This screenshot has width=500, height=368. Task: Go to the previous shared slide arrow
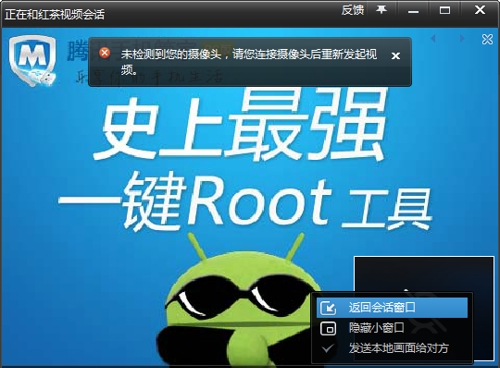pyautogui.click(x=433, y=38)
